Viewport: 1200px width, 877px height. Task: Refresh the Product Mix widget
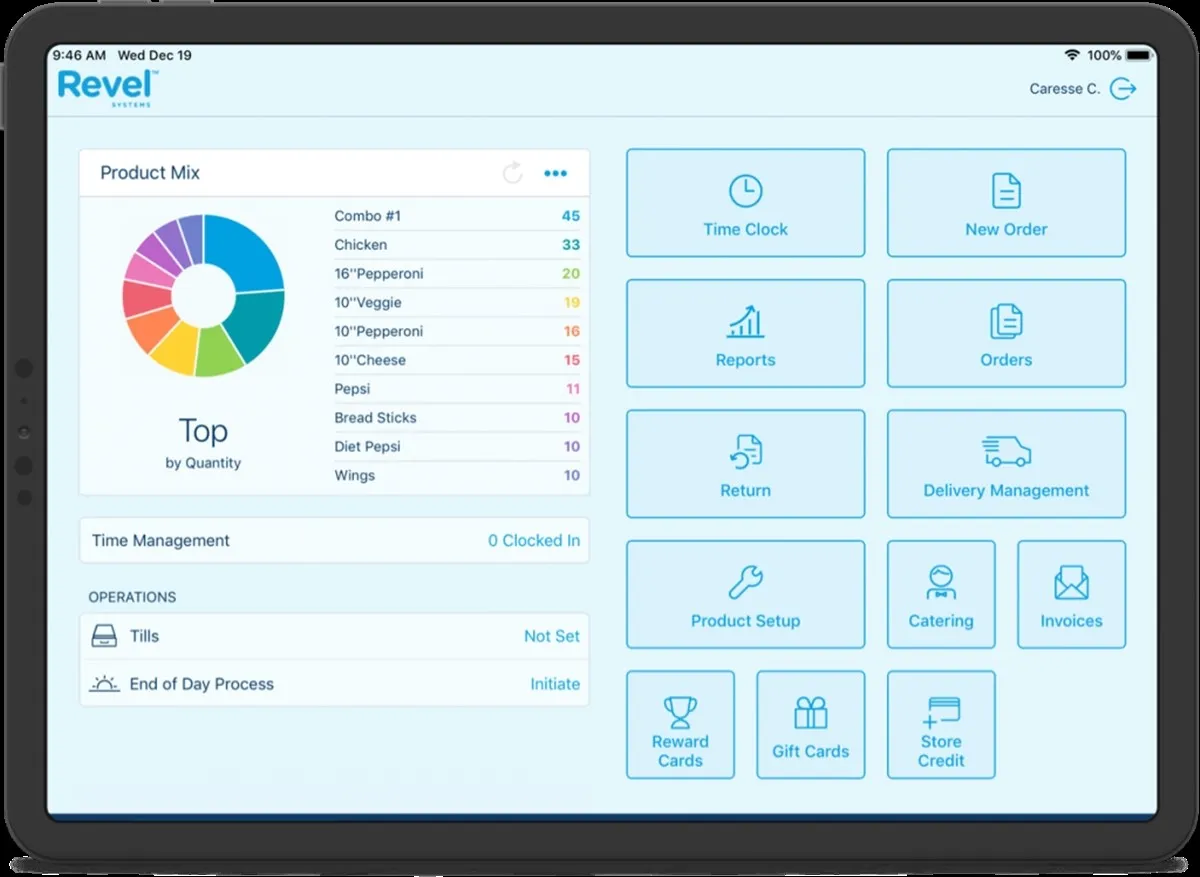tap(512, 172)
